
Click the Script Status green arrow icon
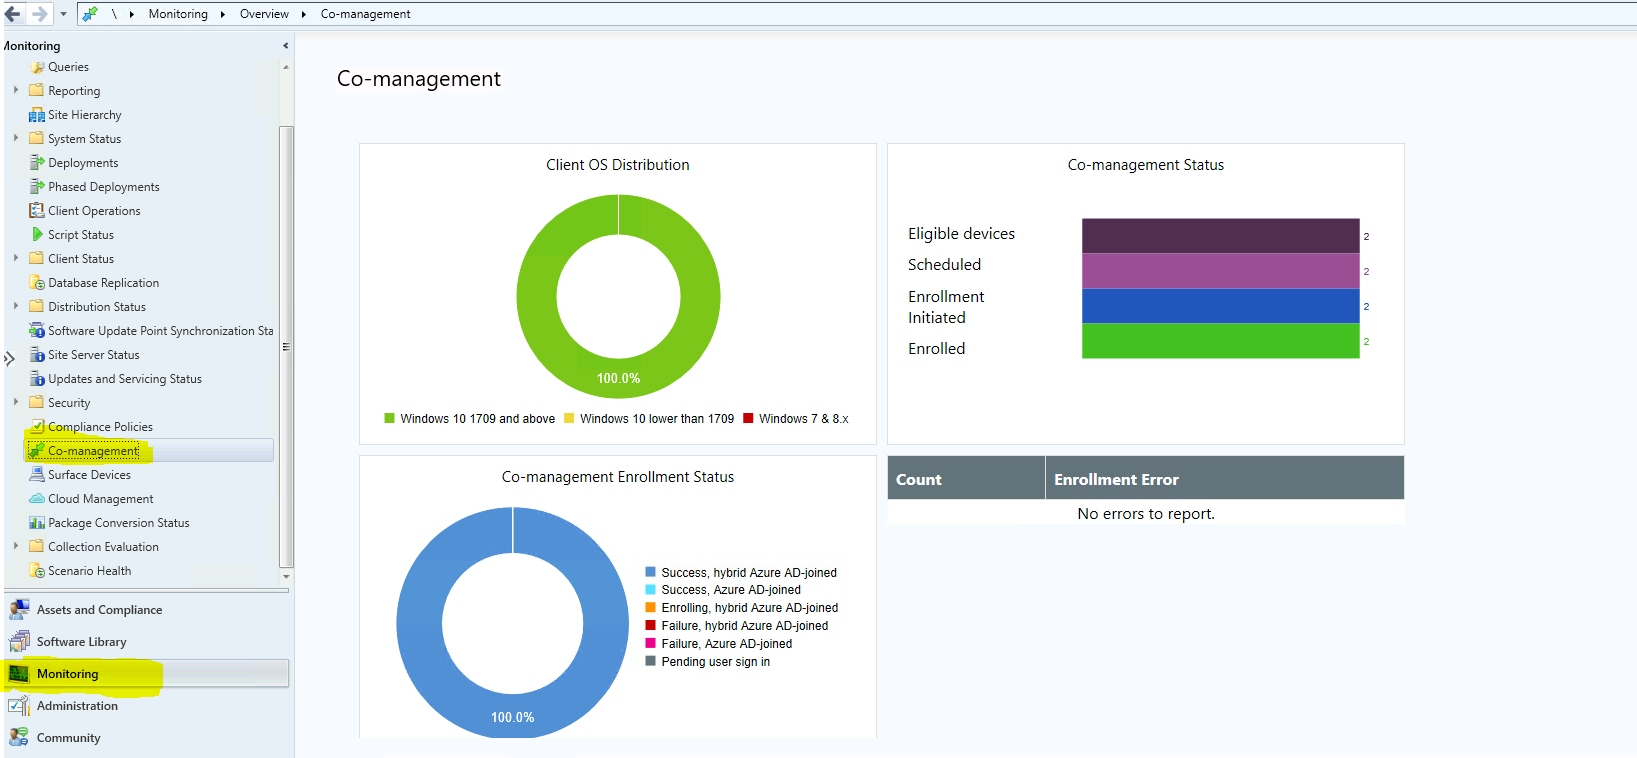[37, 235]
